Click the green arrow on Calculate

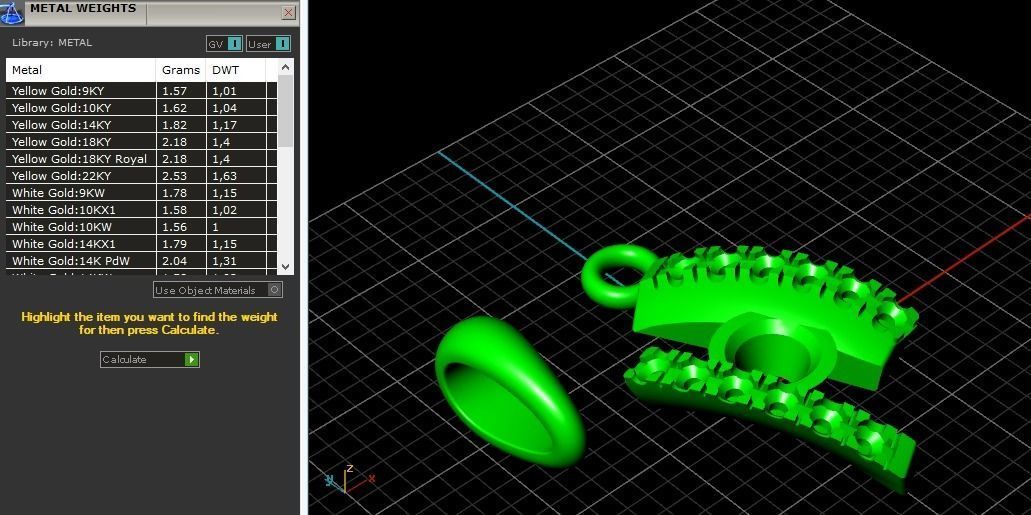[x=191, y=359]
